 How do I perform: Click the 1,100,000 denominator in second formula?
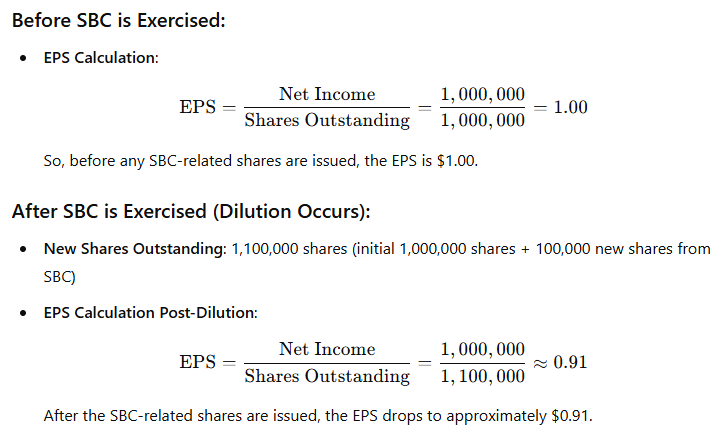point(482,376)
